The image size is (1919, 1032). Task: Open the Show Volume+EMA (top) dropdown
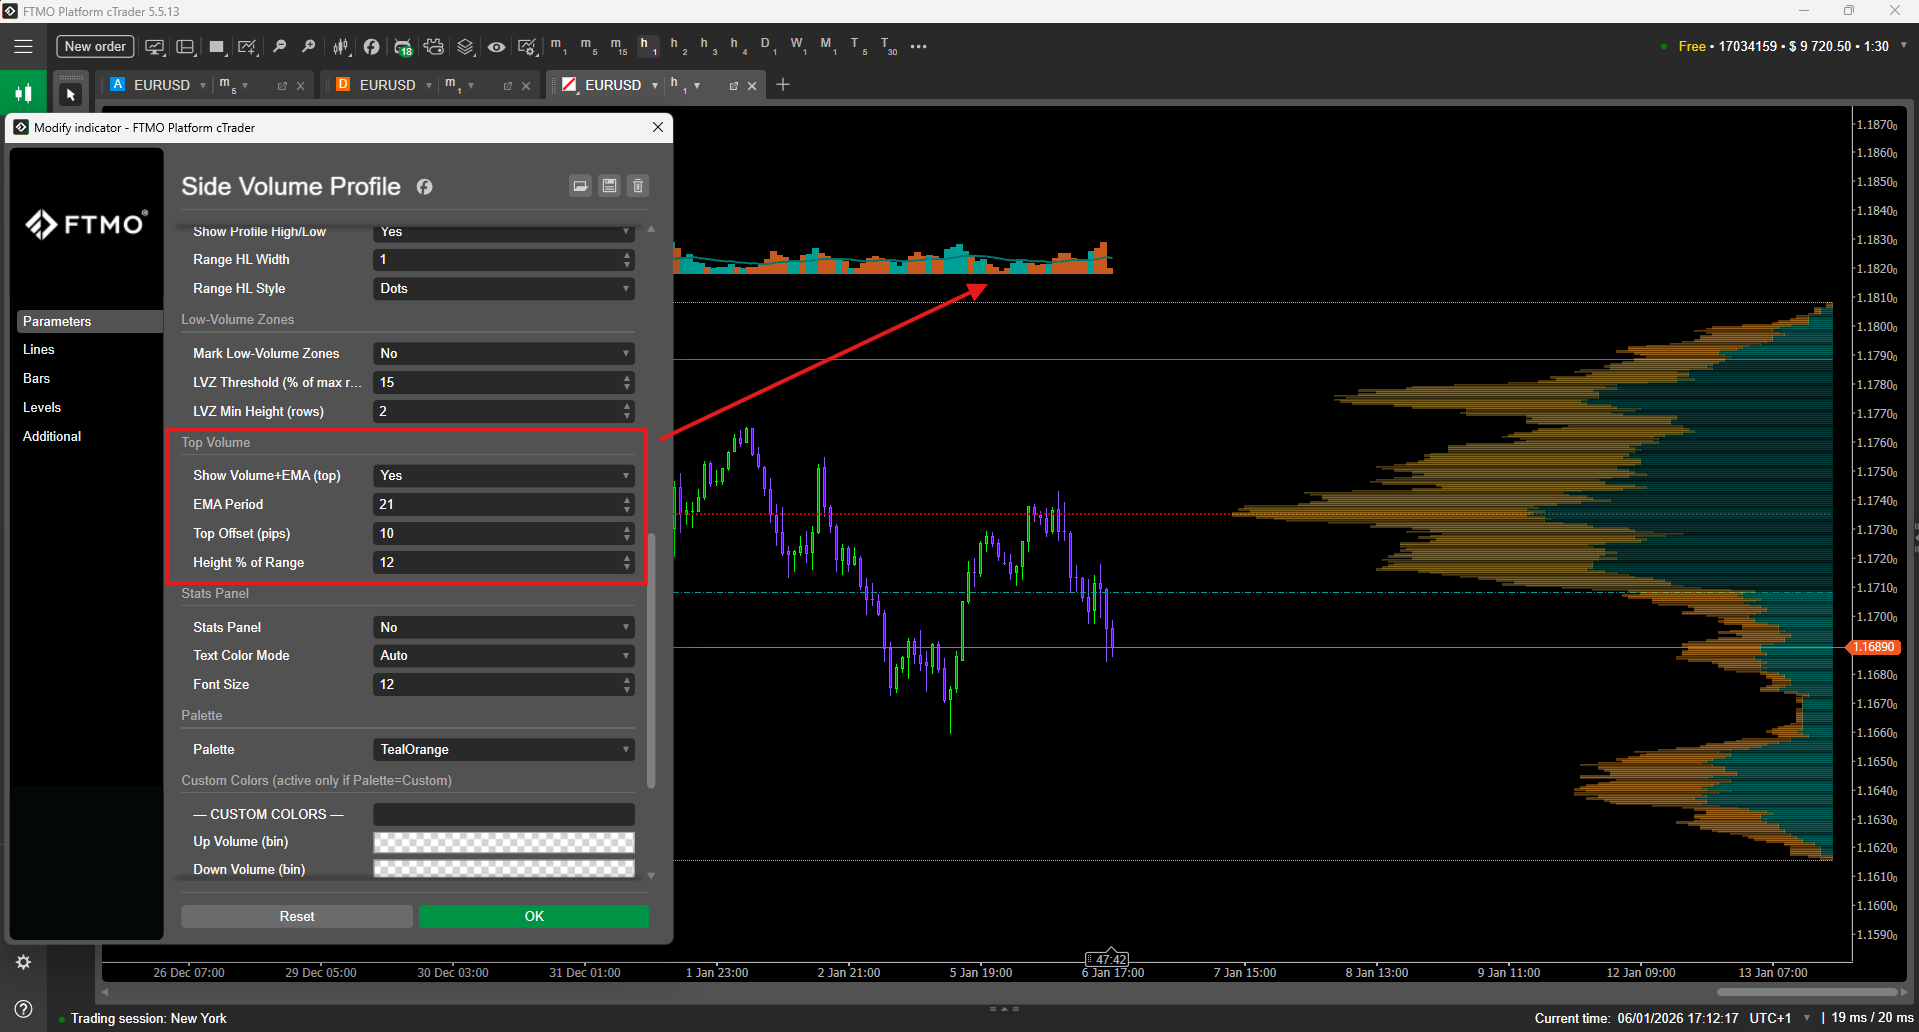click(x=503, y=476)
